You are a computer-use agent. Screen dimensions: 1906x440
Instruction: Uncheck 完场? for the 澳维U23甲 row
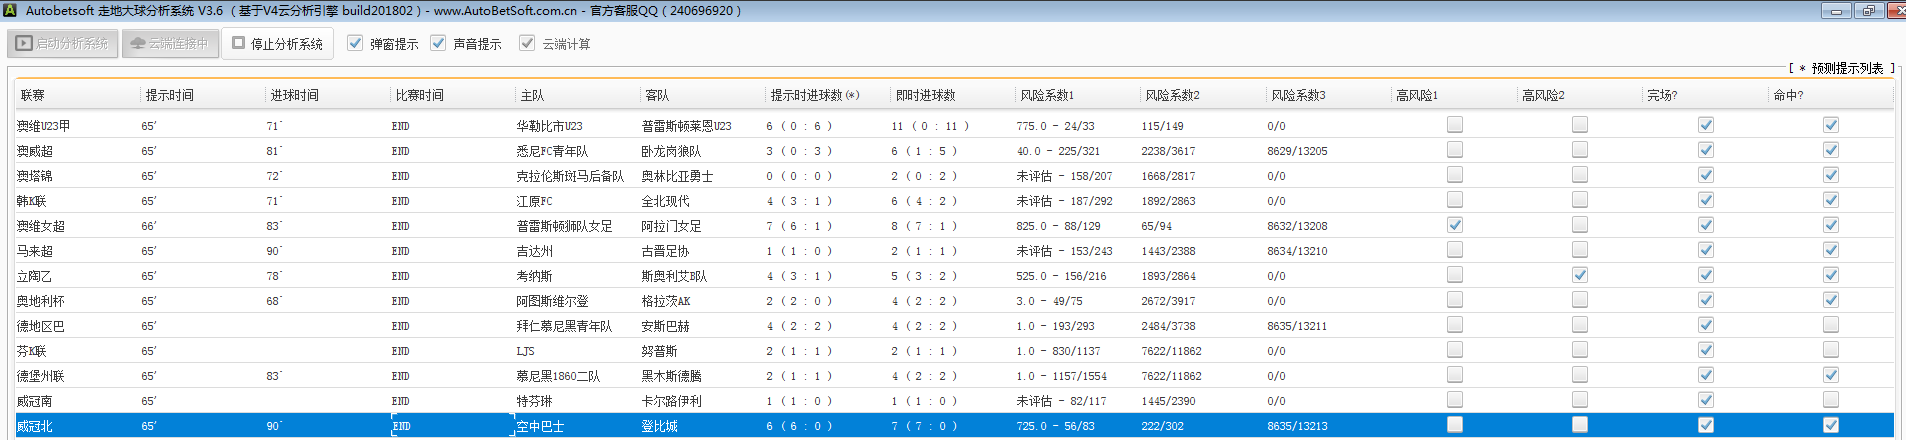1705,125
